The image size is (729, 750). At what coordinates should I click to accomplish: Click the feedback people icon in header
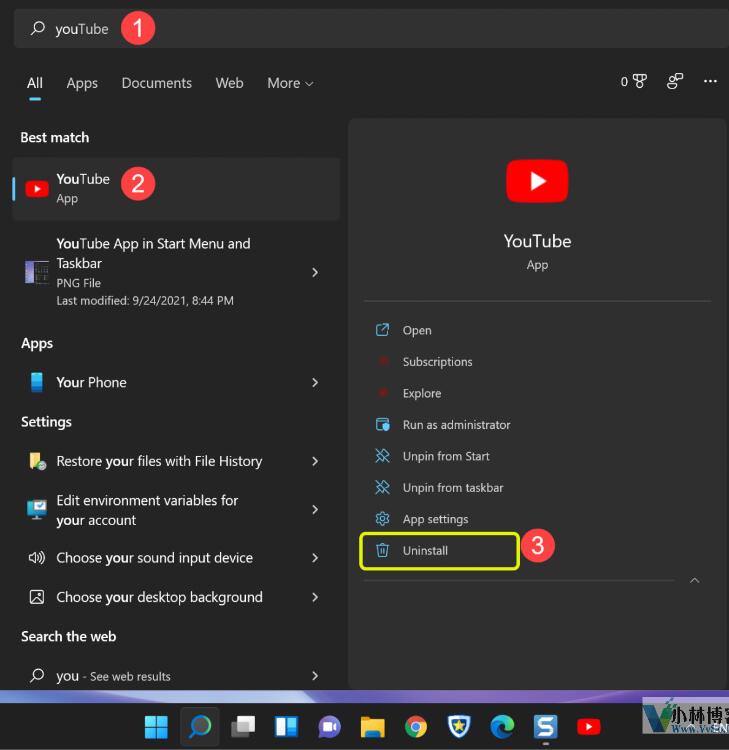674,81
